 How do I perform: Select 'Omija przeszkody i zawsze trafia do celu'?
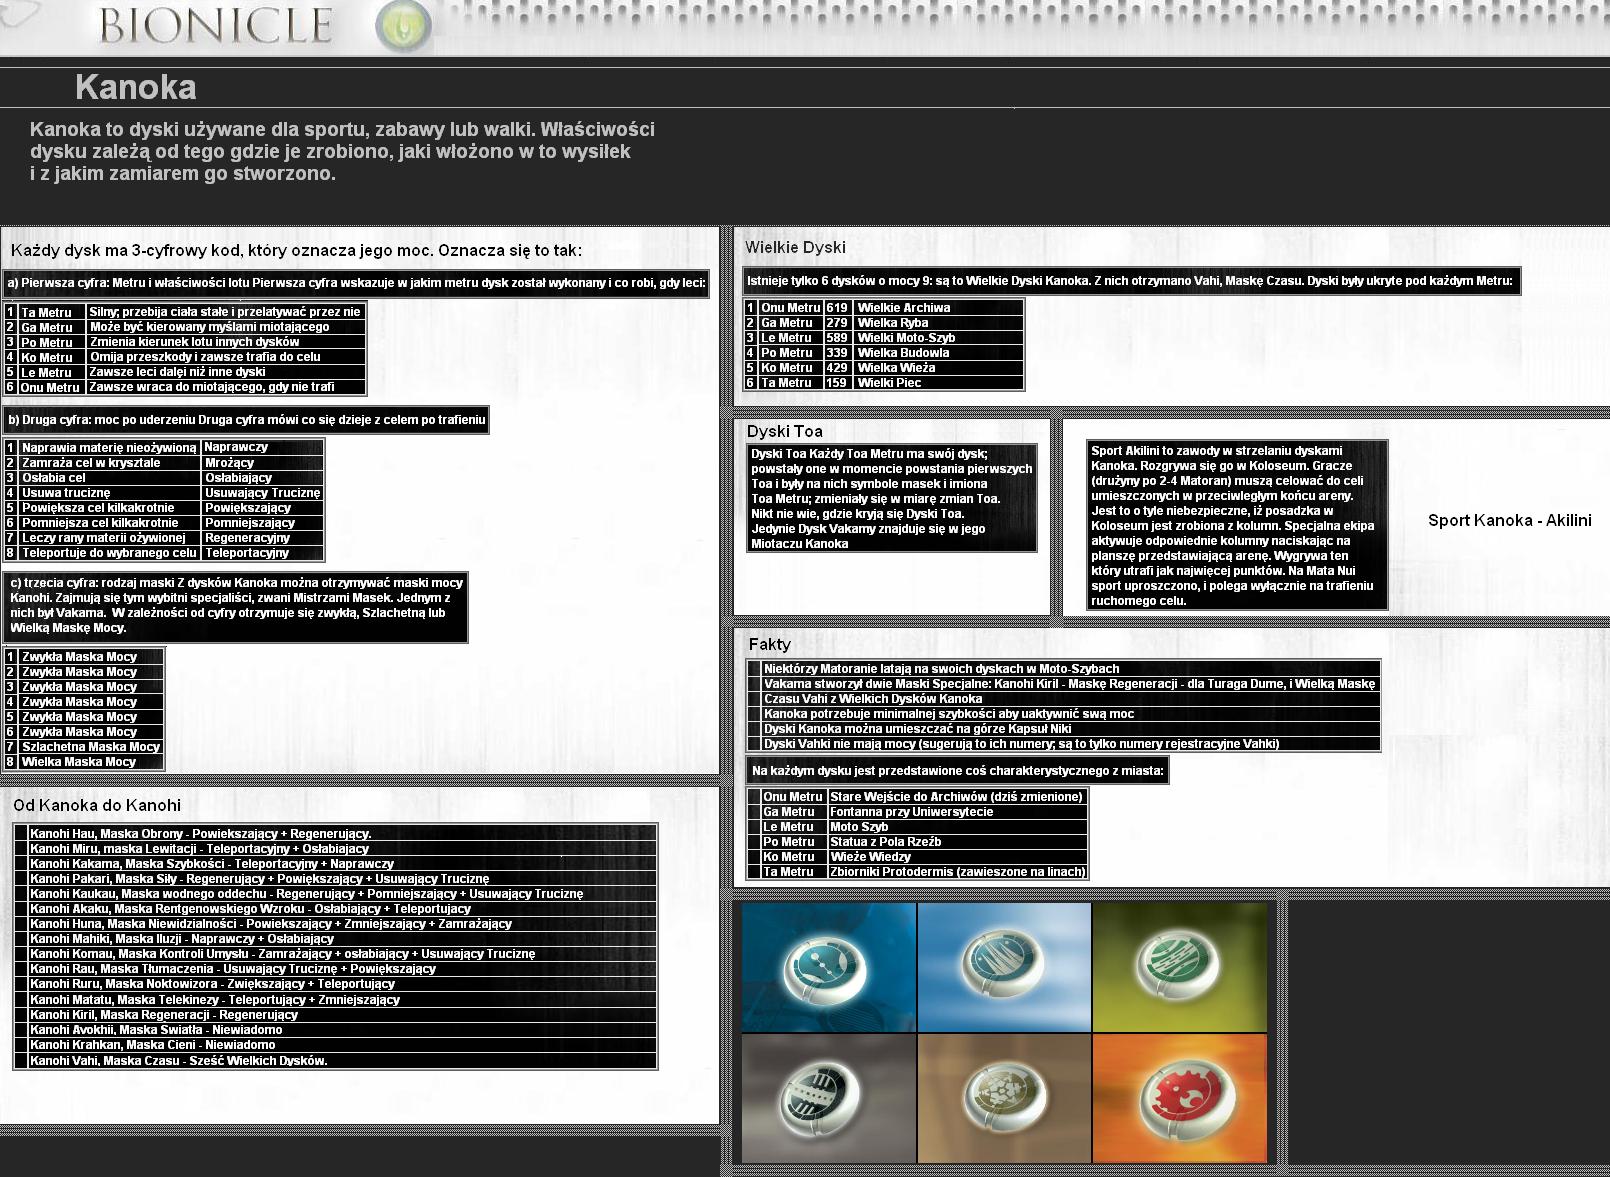[x=225, y=357]
